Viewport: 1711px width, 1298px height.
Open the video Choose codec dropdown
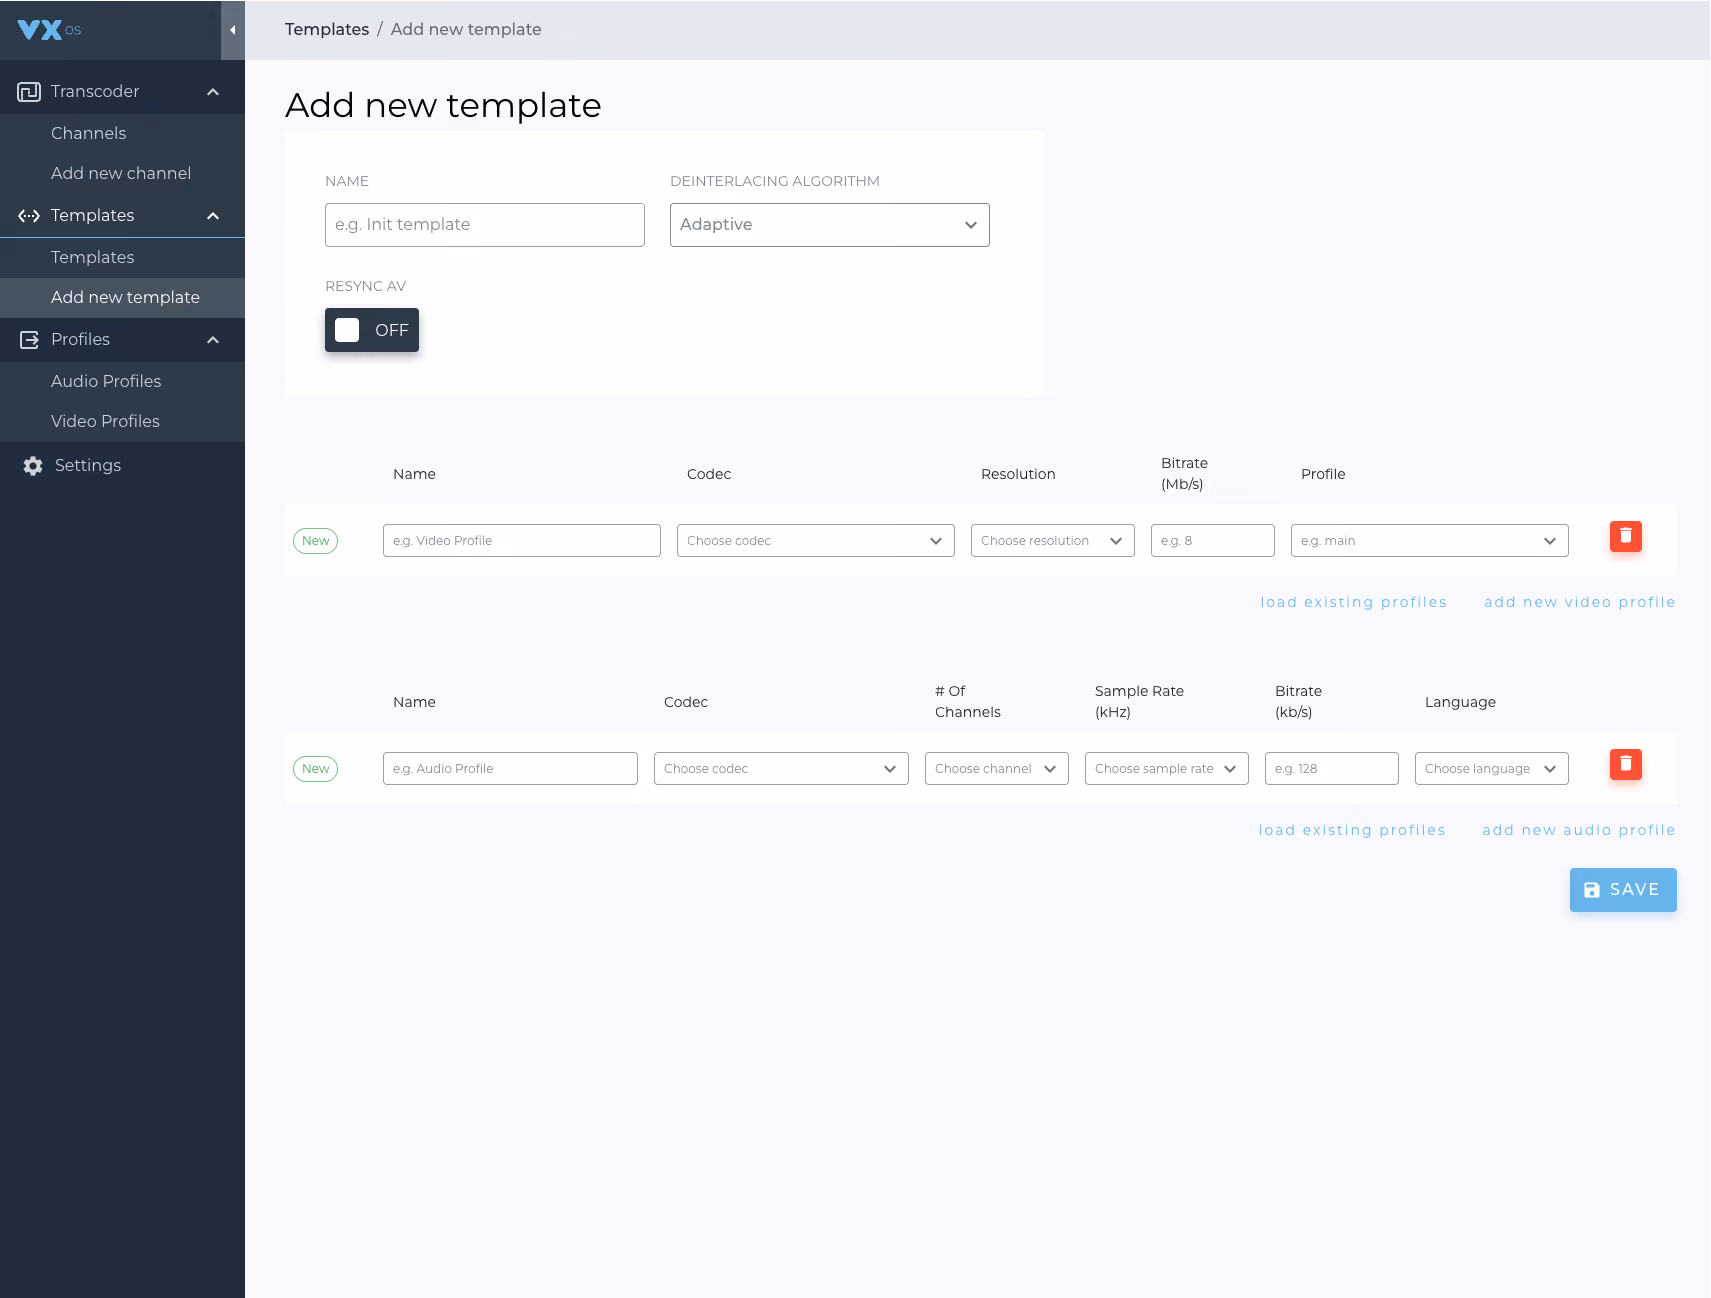[x=816, y=541]
